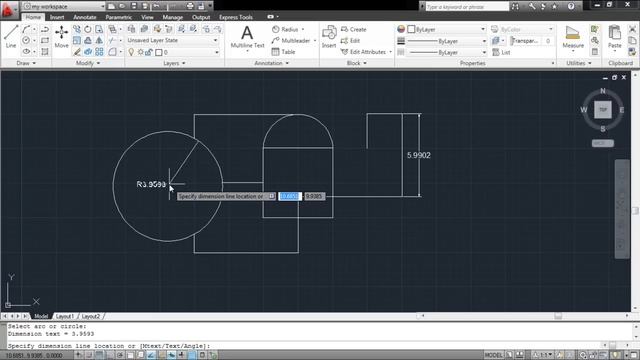Switch to the Manage ribbon tab
Viewport: 640px width, 360px height.
pos(173,17)
